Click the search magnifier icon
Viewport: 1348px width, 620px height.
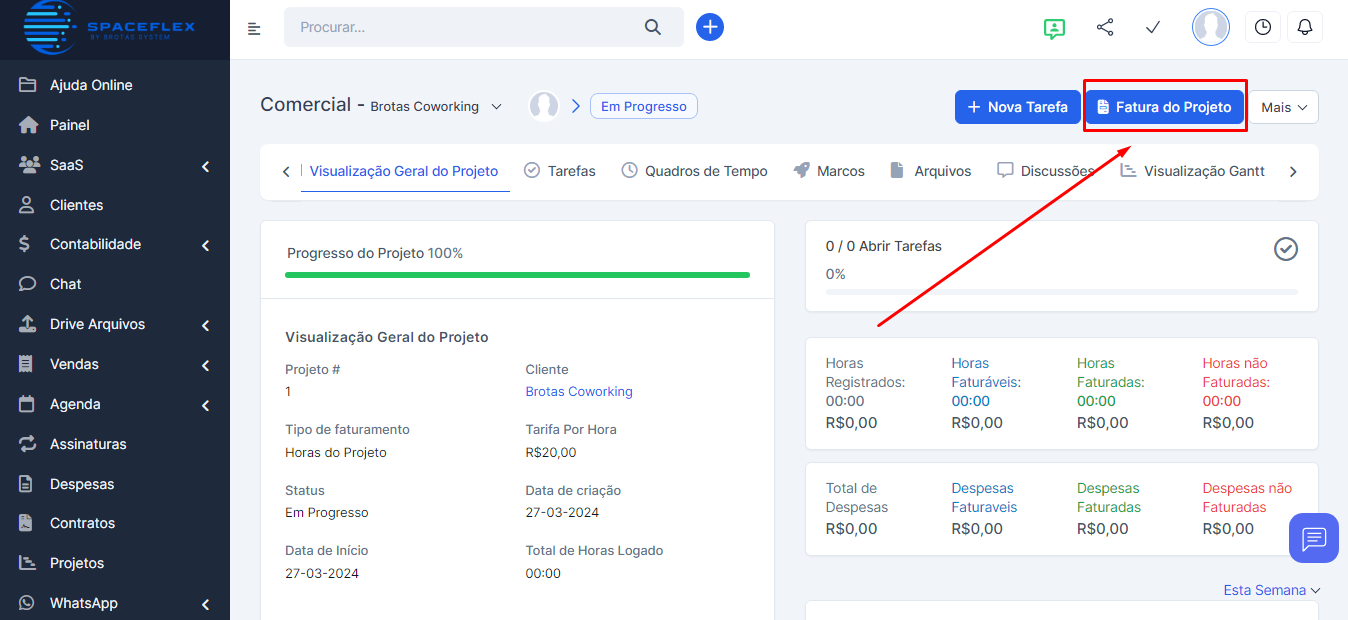point(653,27)
